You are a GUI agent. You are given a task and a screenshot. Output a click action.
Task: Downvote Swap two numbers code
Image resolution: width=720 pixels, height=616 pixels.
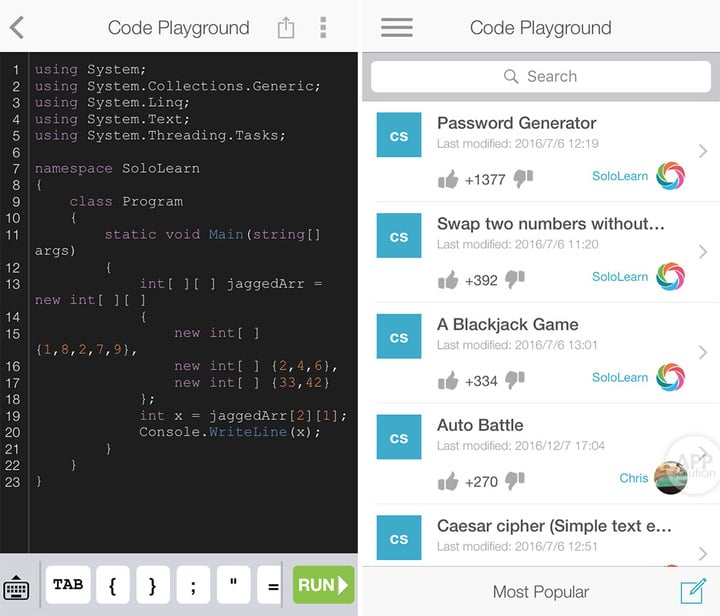click(515, 279)
